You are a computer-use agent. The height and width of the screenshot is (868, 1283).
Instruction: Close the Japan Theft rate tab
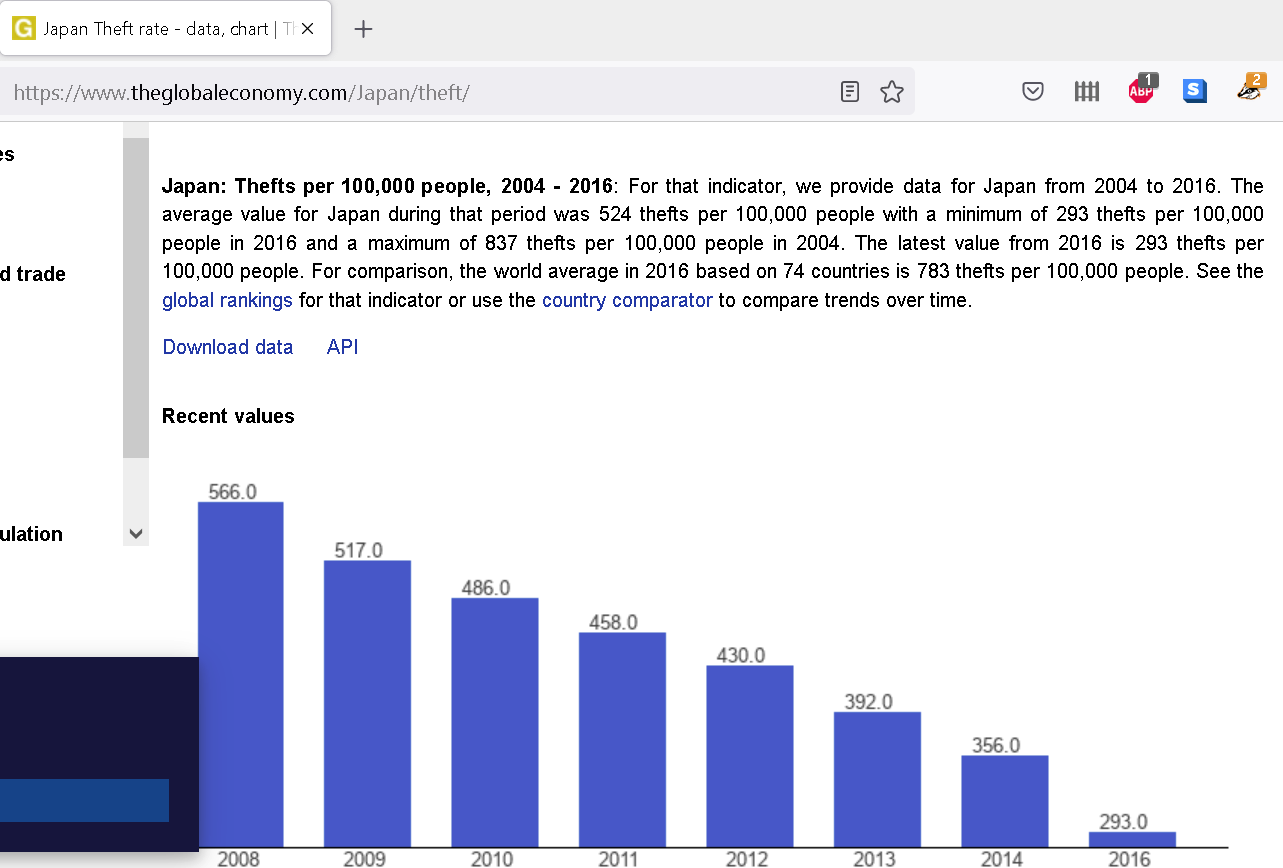click(307, 29)
